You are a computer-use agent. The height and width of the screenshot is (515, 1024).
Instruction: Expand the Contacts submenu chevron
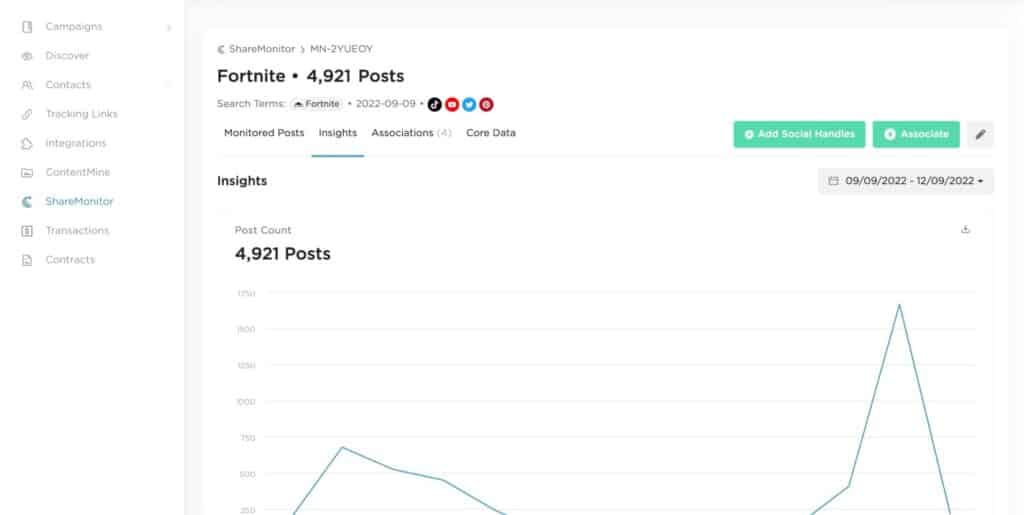[x=169, y=85]
